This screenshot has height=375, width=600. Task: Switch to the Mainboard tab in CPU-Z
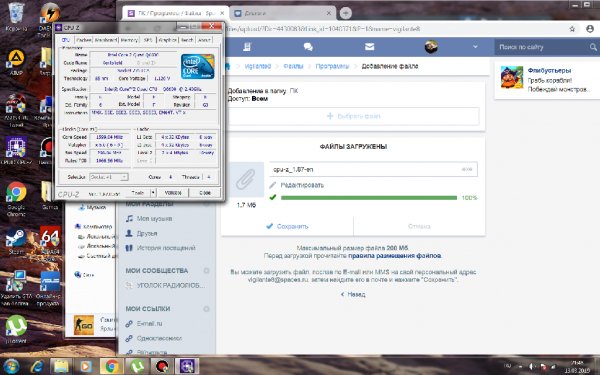pyautogui.click(x=106, y=40)
